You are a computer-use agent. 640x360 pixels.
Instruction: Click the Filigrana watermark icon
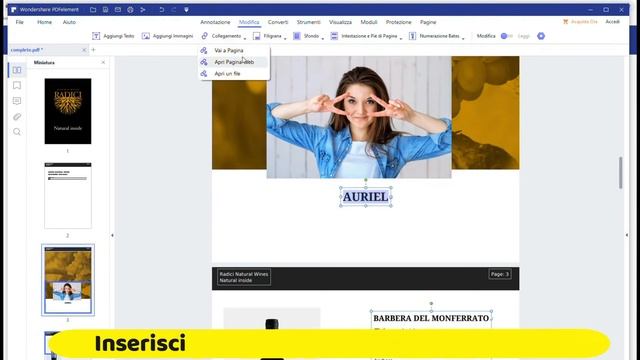[256, 36]
